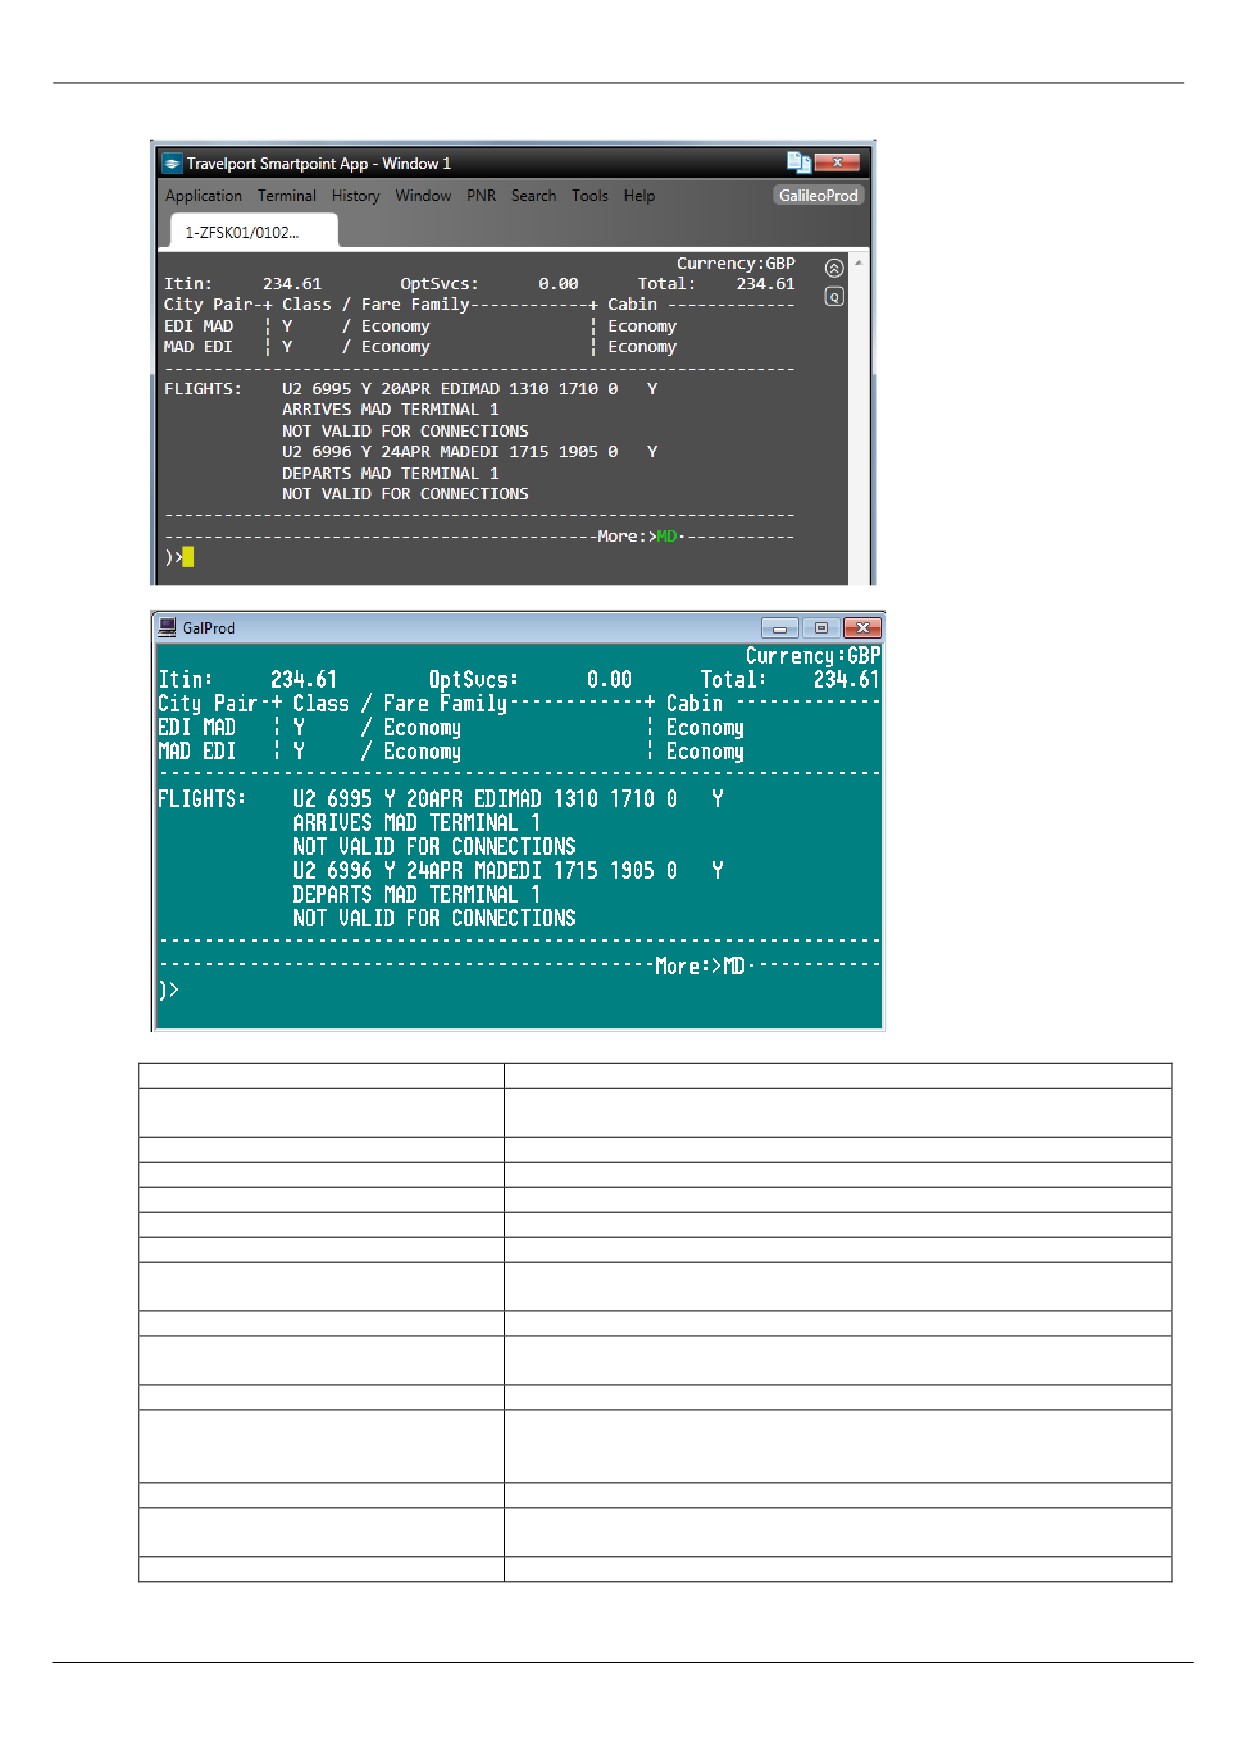
Task: Click ARRIVES MAD TERMINAL 1 in GalProd window
Action: [416, 823]
